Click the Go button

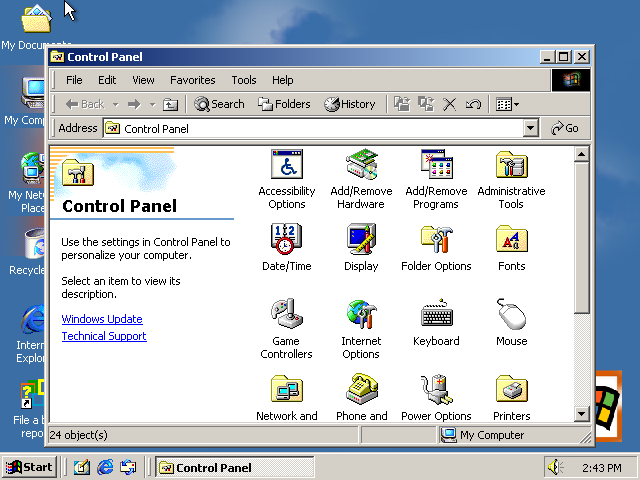tap(565, 128)
